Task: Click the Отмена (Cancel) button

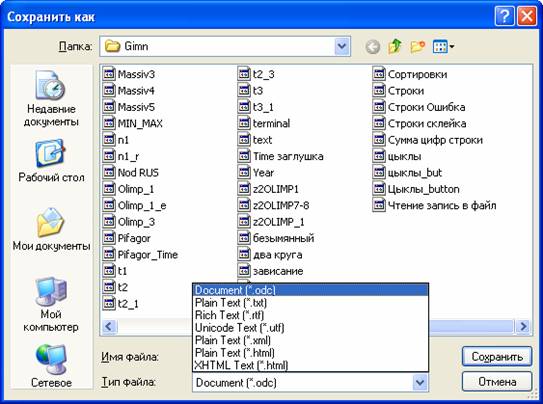Action: [497, 382]
